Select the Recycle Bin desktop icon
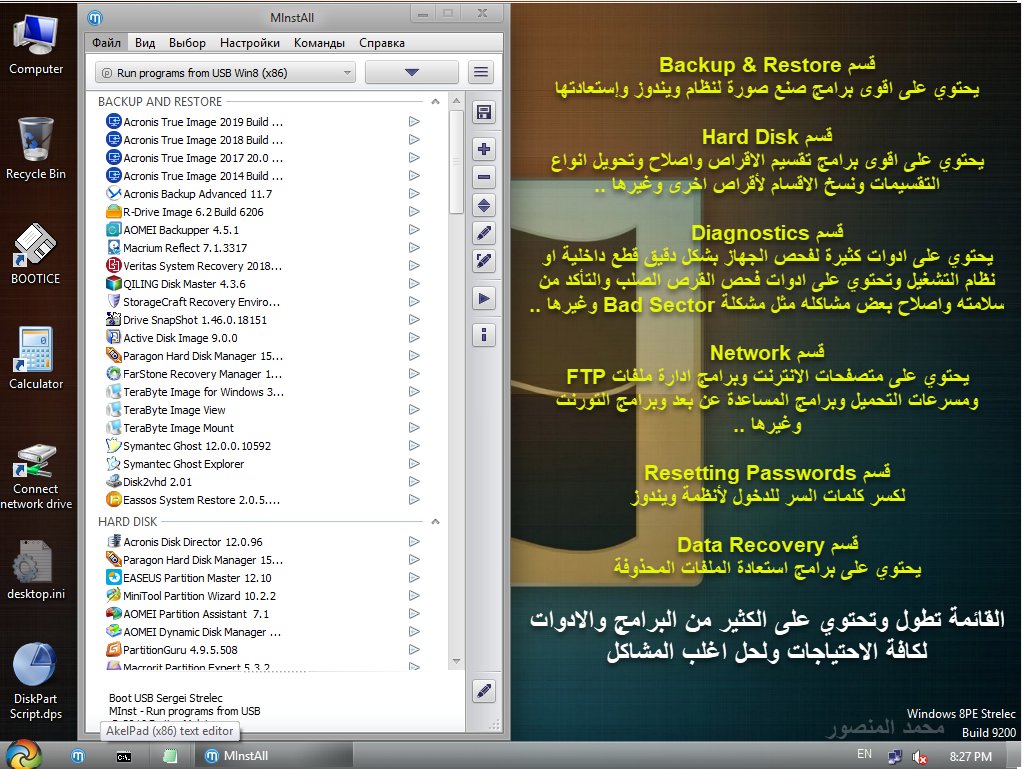 [36, 148]
